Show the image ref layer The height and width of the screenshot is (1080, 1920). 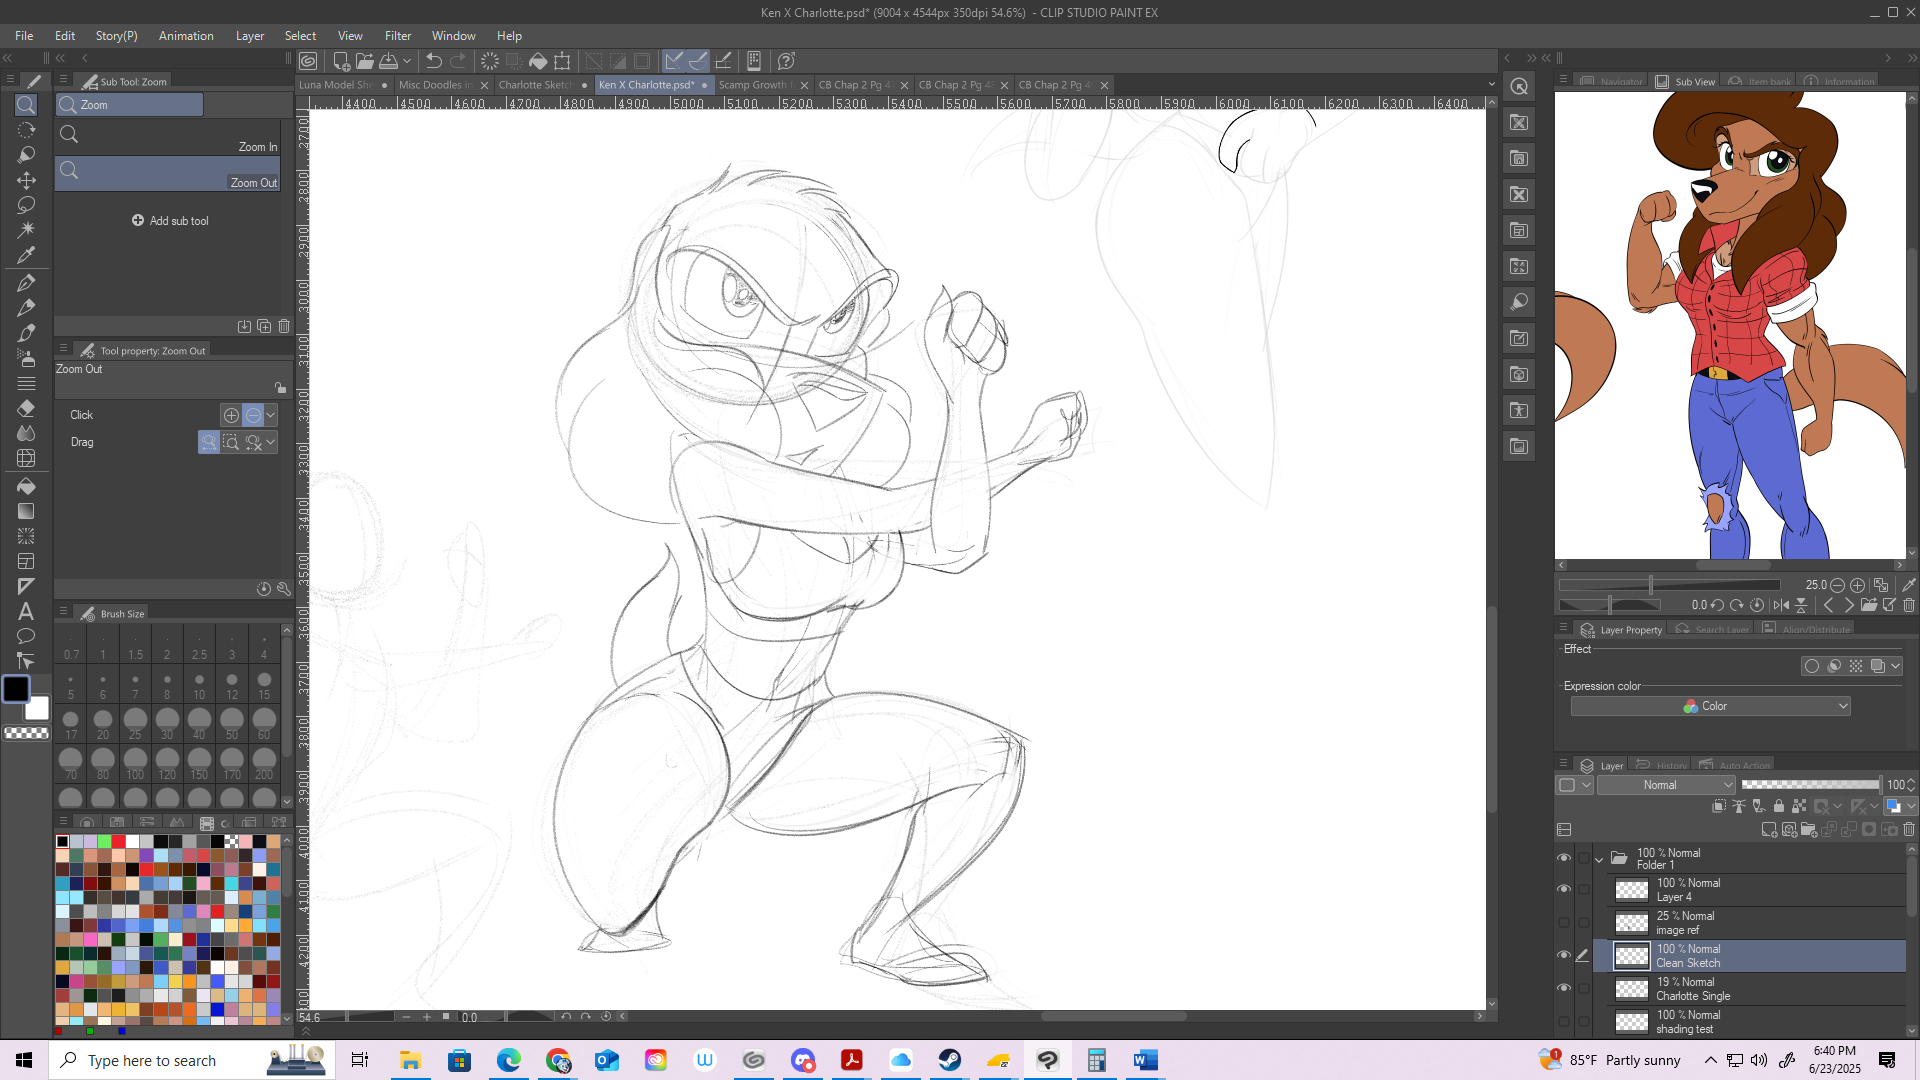[x=1564, y=922]
